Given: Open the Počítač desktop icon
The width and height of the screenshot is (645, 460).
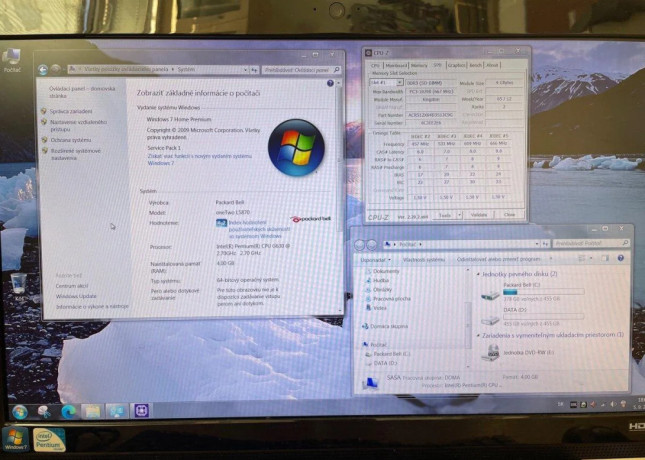Looking at the screenshot, I should click(x=12, y=60).
